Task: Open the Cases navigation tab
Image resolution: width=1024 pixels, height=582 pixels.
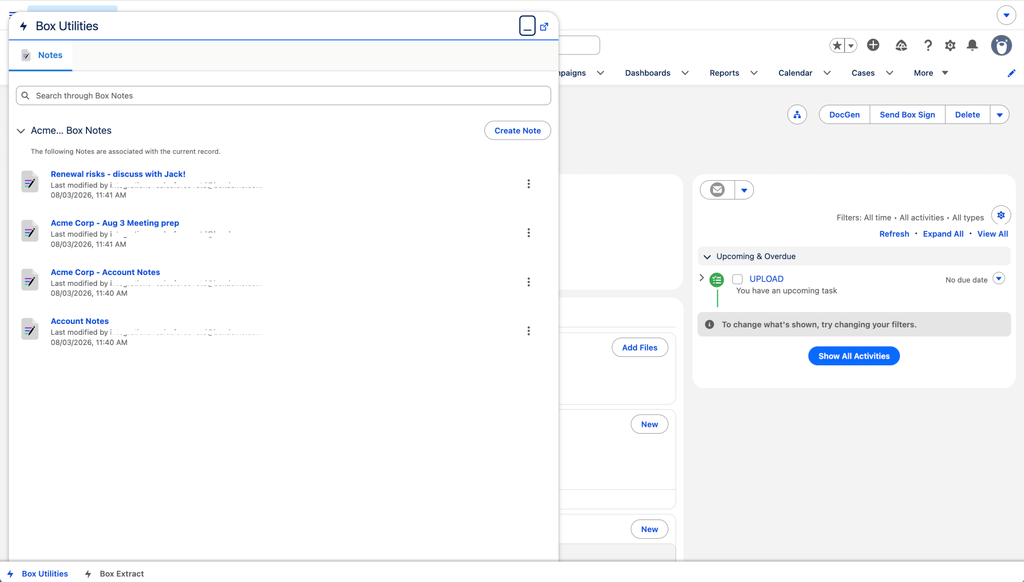Action: [863, 73]
